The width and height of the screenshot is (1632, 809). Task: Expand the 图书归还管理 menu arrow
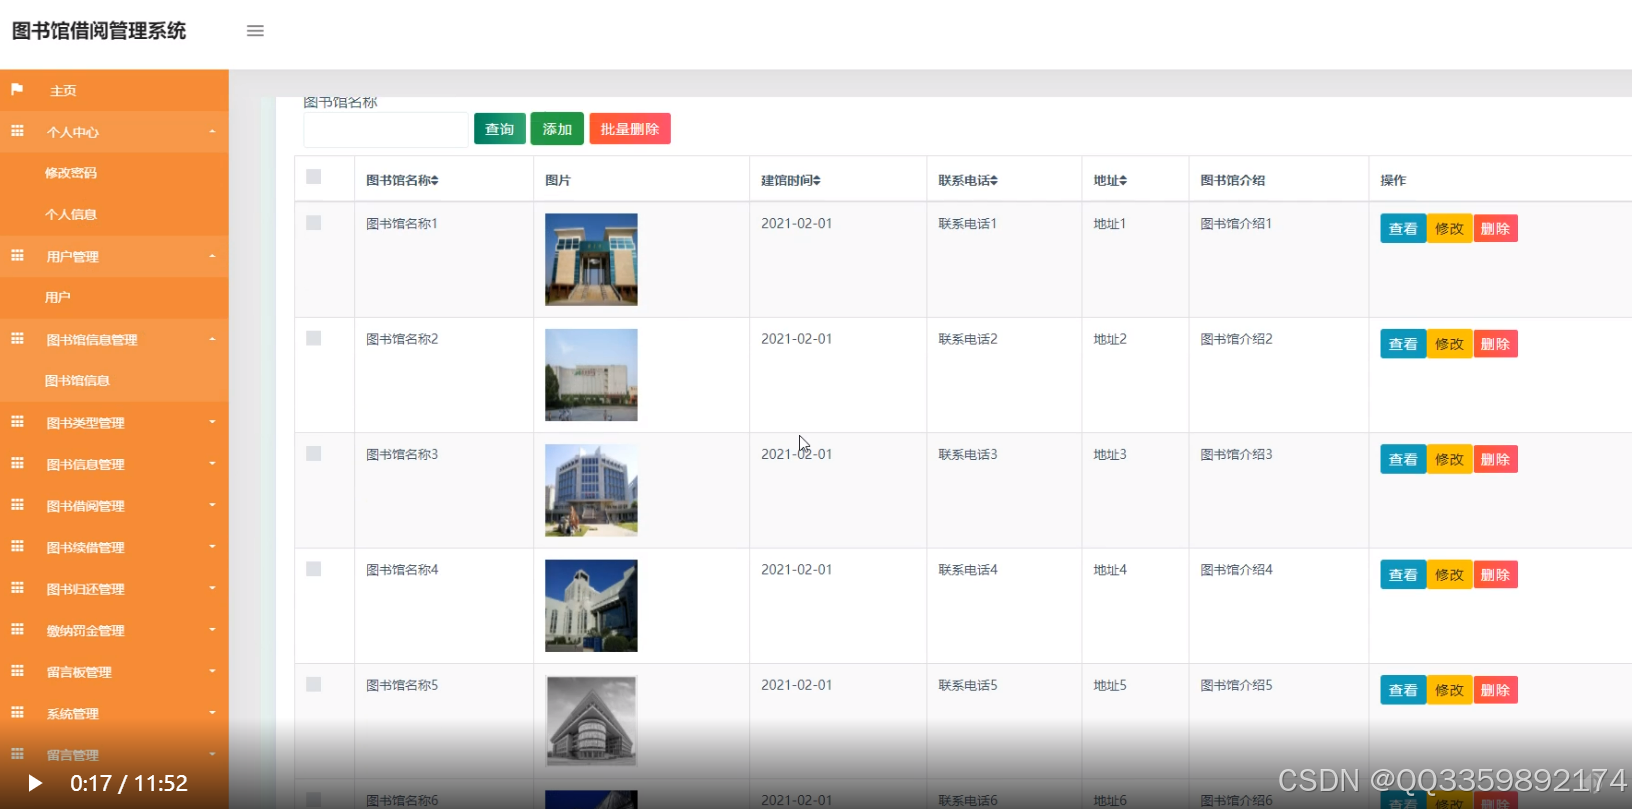(x=212, y=588)
